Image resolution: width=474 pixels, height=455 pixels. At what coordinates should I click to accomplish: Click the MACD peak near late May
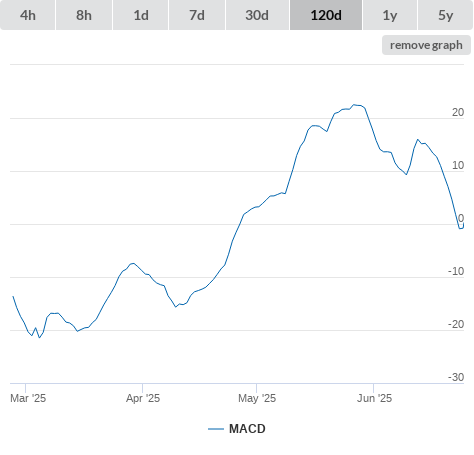point(355,105)
